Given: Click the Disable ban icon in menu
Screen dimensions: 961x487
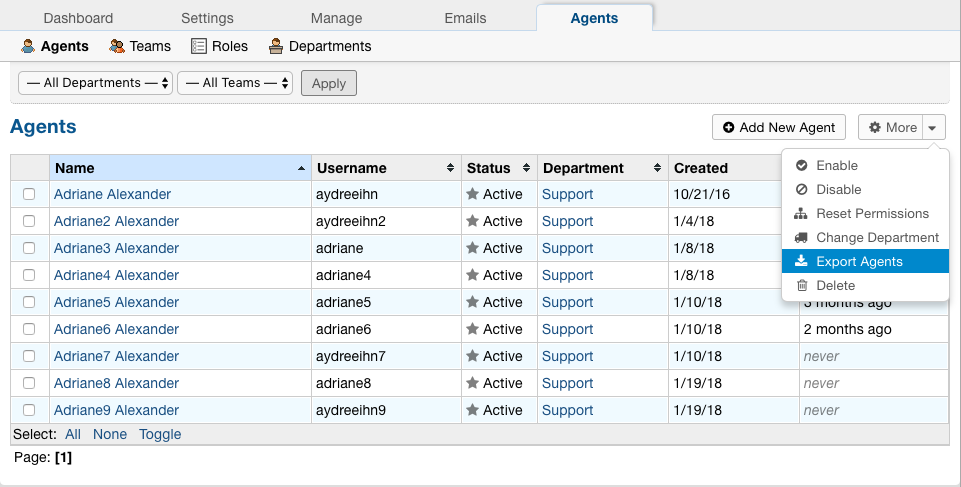Looking at the screenshot, I should (801, 189).
